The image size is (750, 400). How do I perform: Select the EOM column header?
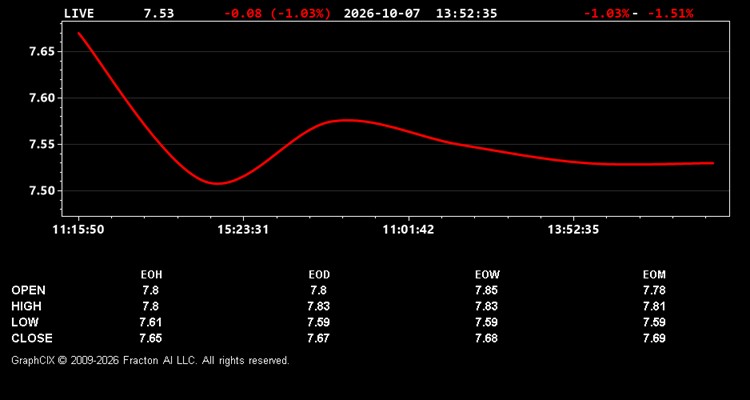[x=654, y=275]
